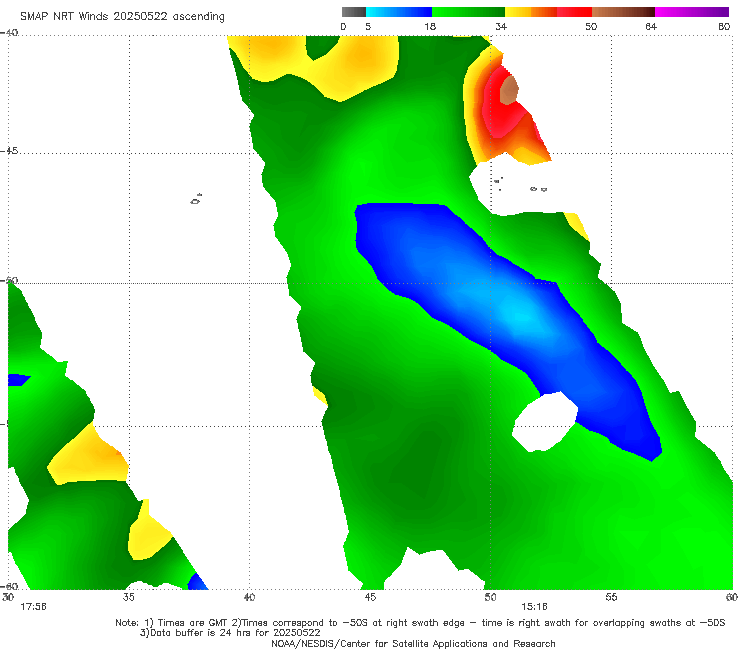Click the swath time '17:56'
This screenshot has height=650, width=740.
[x=33, y=607]
